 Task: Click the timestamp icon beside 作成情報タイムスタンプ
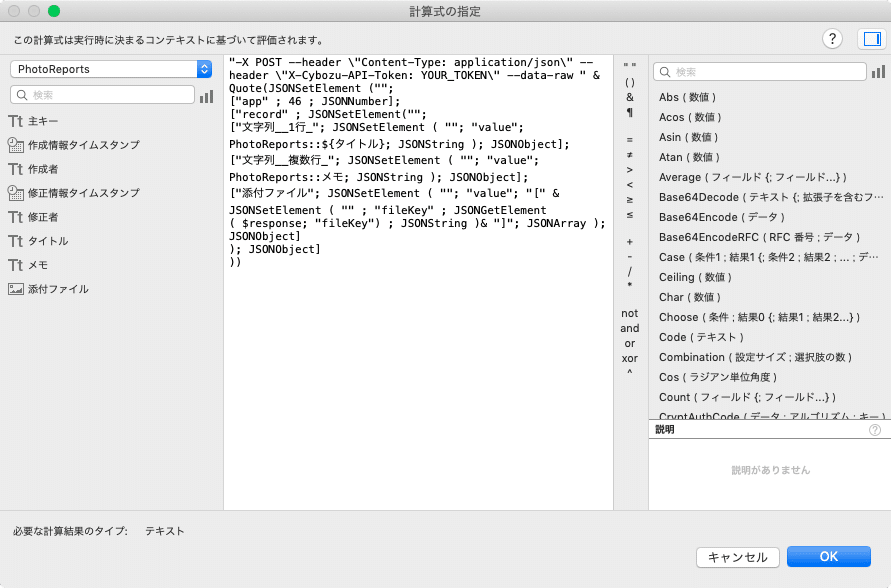click(x=15, y=145)
